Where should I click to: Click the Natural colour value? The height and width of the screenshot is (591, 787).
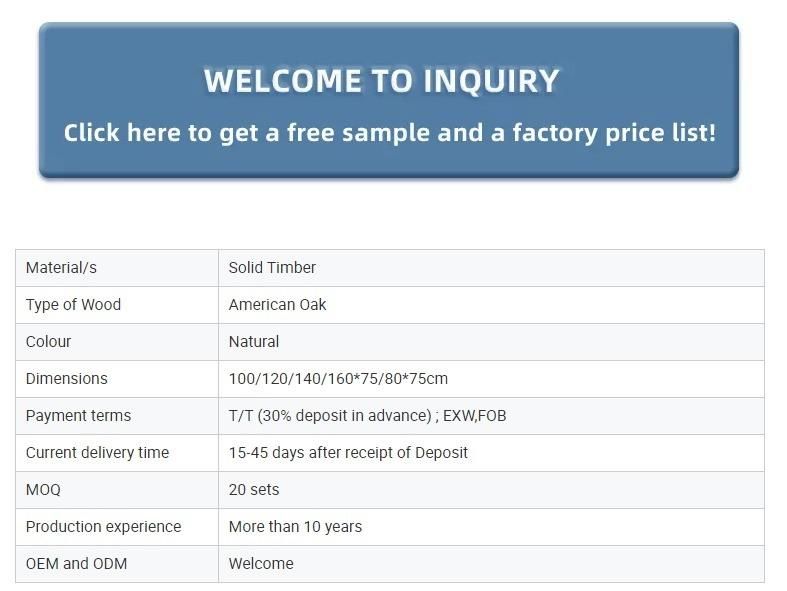[253, 341]
